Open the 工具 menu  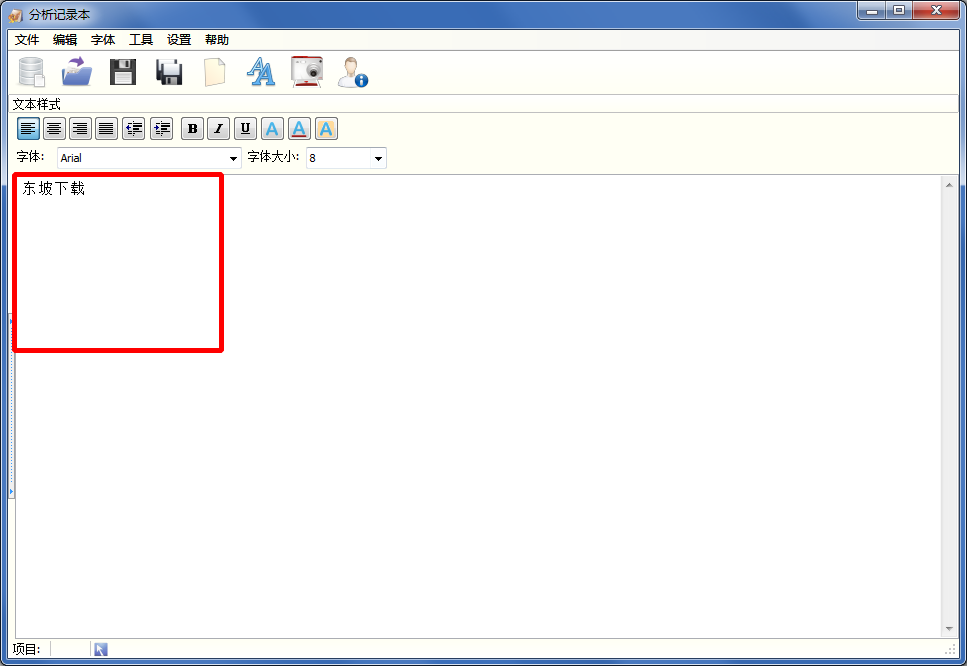pos(141,39)
